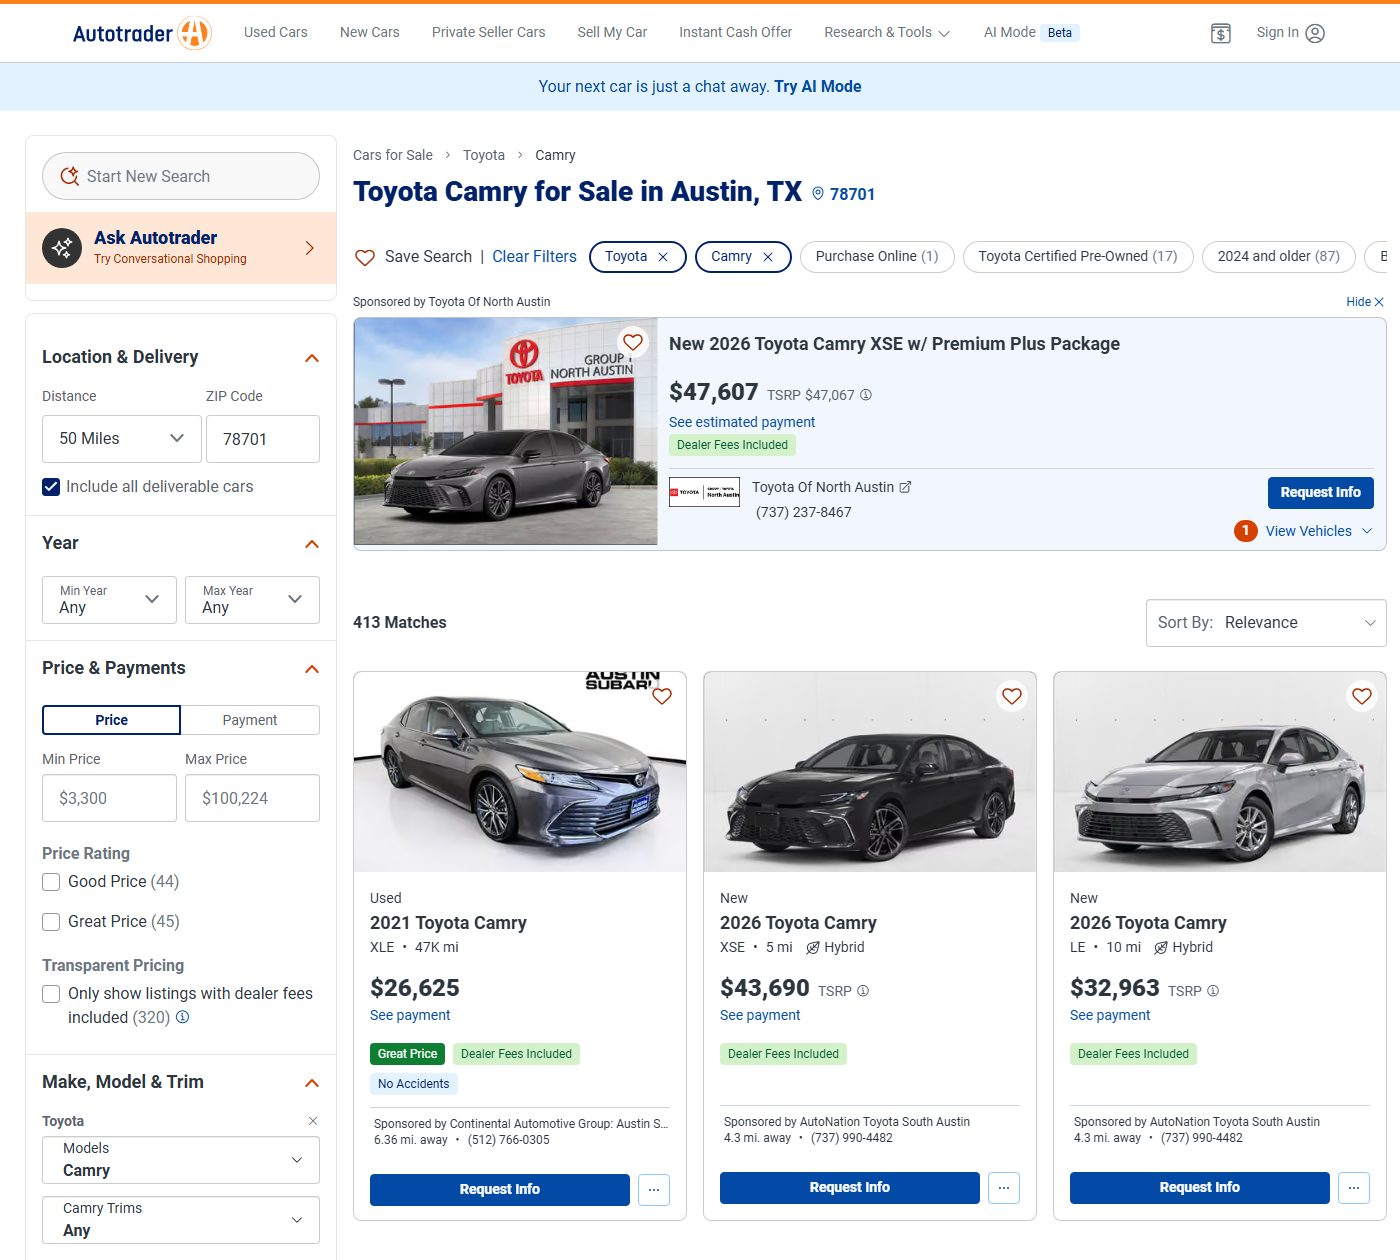
Task: Collapse the Year section
Action: tap(312, 544)
